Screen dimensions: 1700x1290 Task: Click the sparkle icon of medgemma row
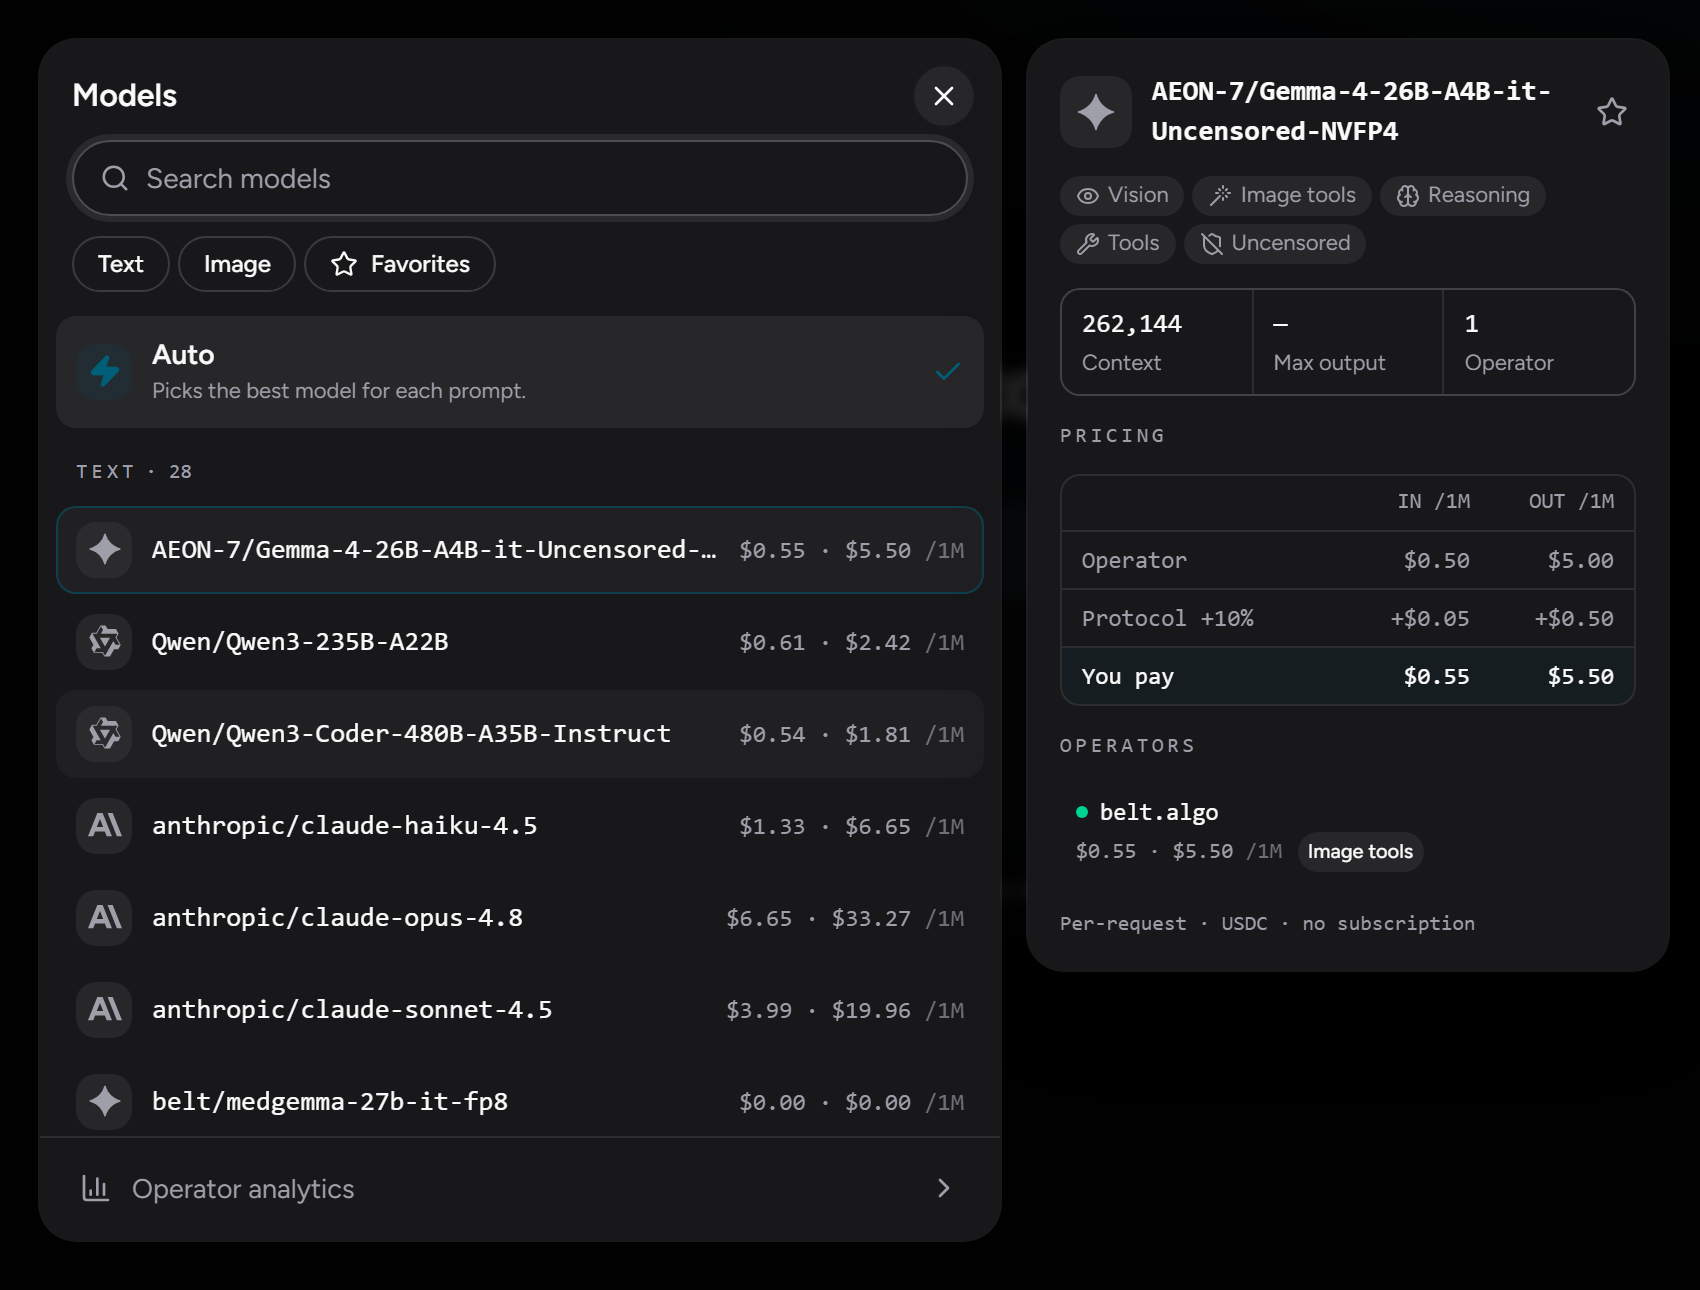point(105,1102)
